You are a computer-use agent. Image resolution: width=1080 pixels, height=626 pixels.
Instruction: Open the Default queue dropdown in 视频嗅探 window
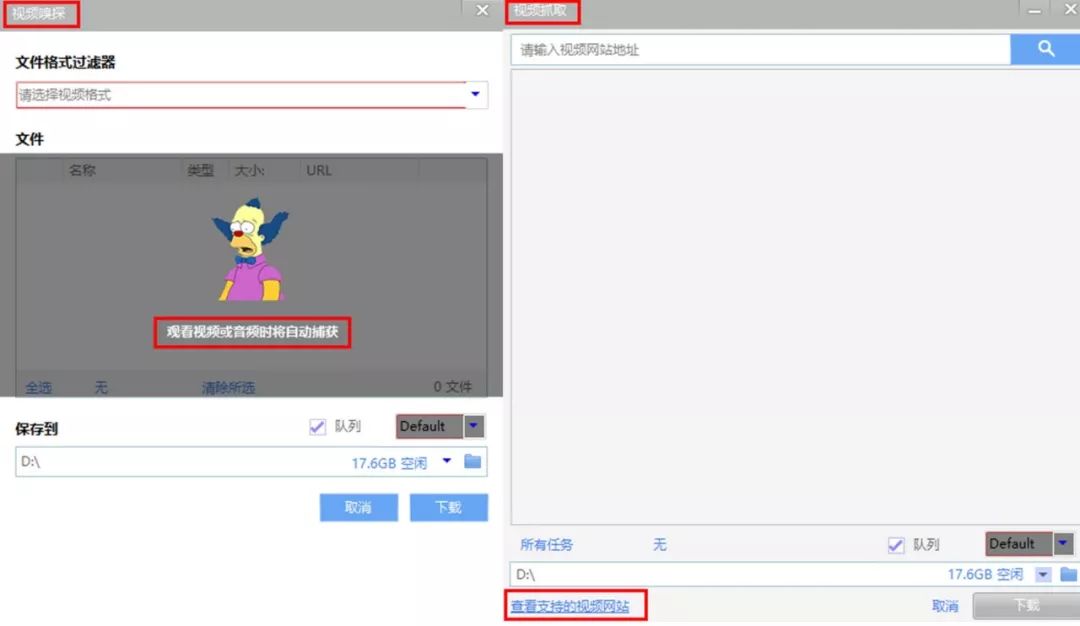coord(473,426)
